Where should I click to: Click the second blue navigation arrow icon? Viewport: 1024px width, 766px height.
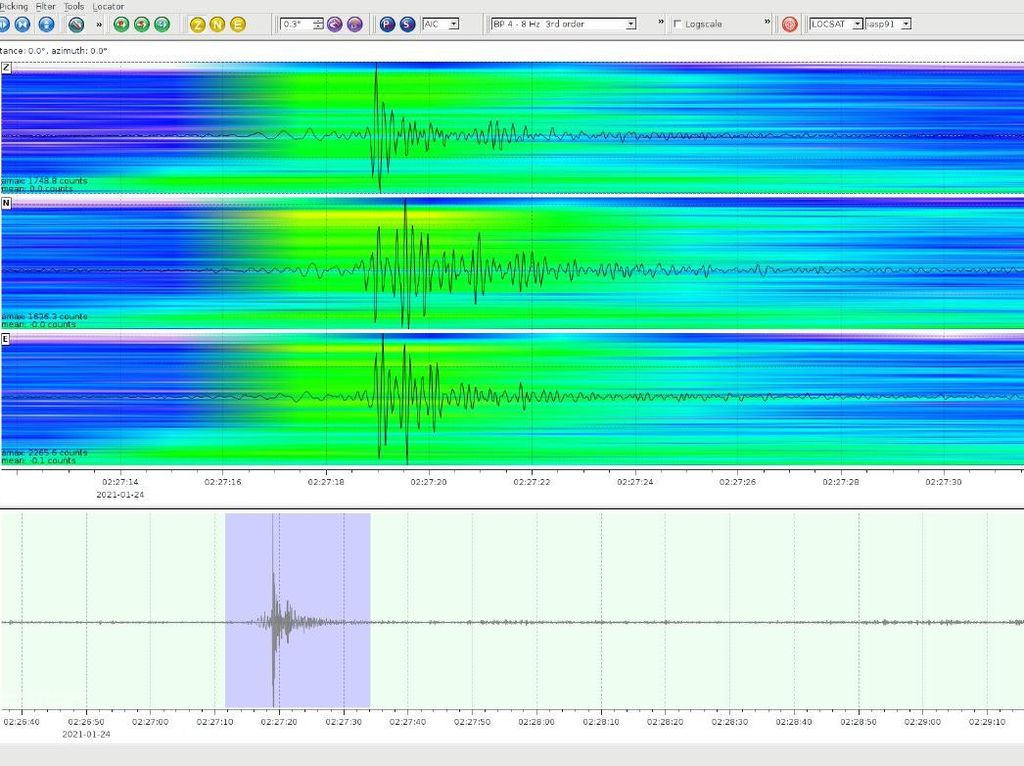coord(22,24)
